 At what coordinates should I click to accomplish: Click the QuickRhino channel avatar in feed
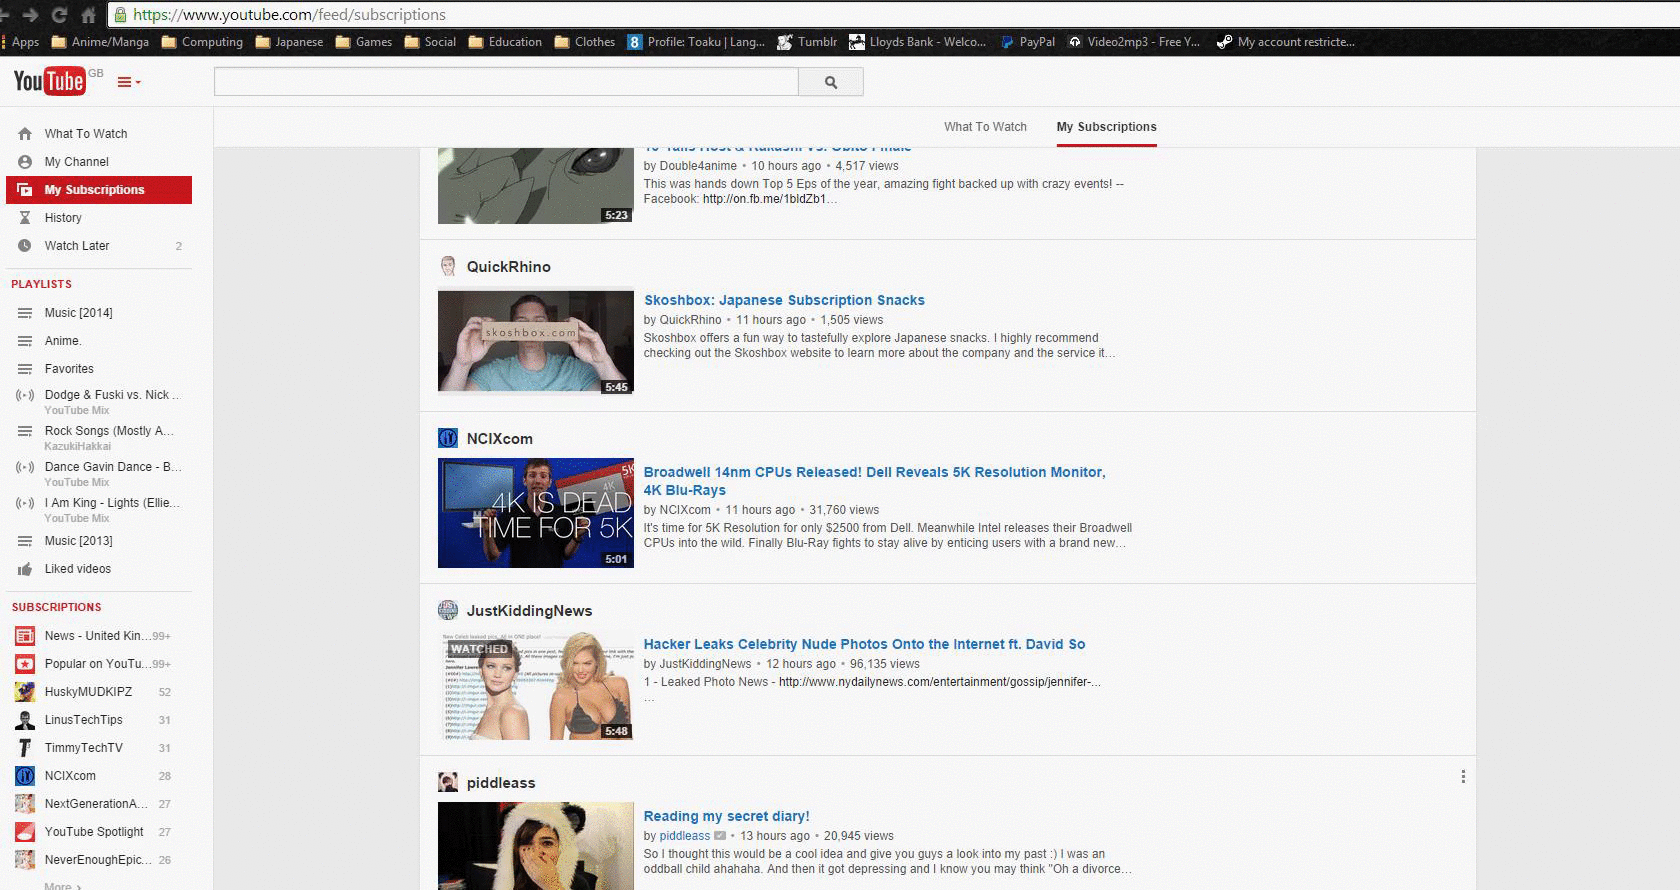tap(448, 267)
